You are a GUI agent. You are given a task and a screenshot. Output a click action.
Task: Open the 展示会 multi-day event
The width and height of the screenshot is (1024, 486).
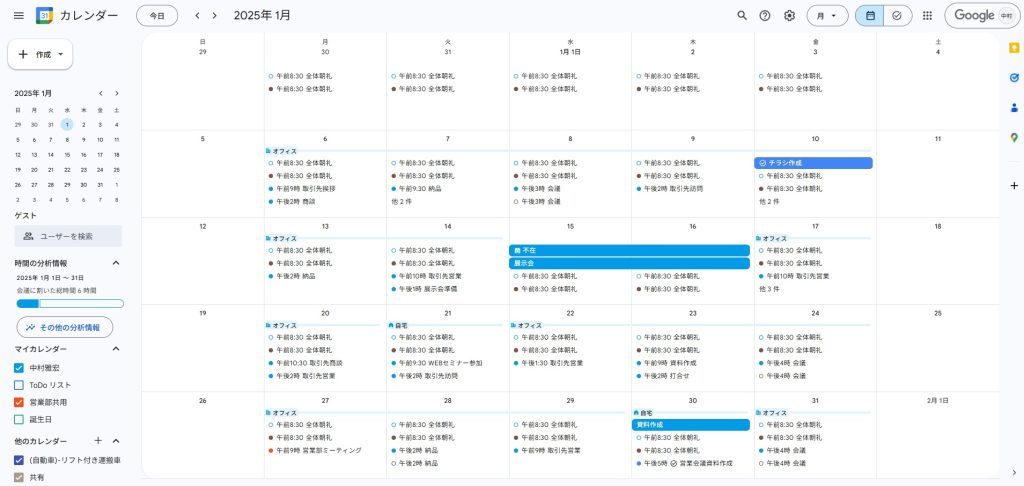[x=629, y=263]
